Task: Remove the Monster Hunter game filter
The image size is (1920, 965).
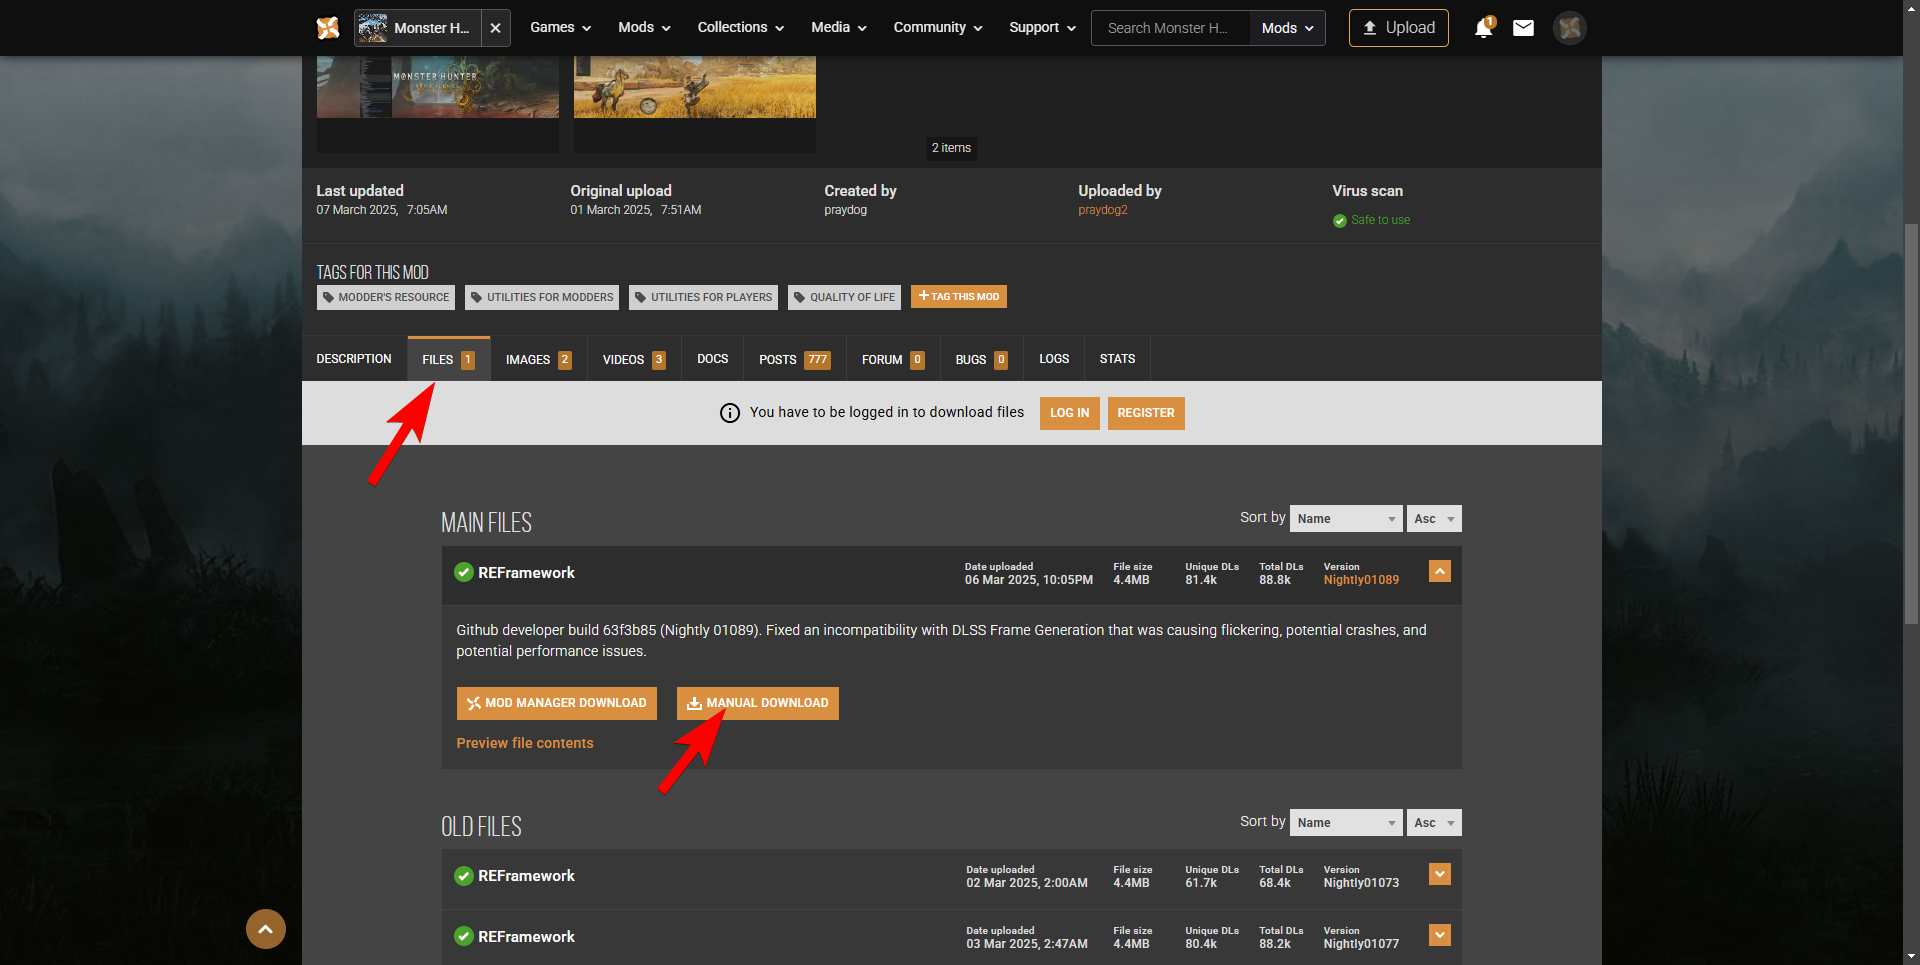Action: [495, 28]
